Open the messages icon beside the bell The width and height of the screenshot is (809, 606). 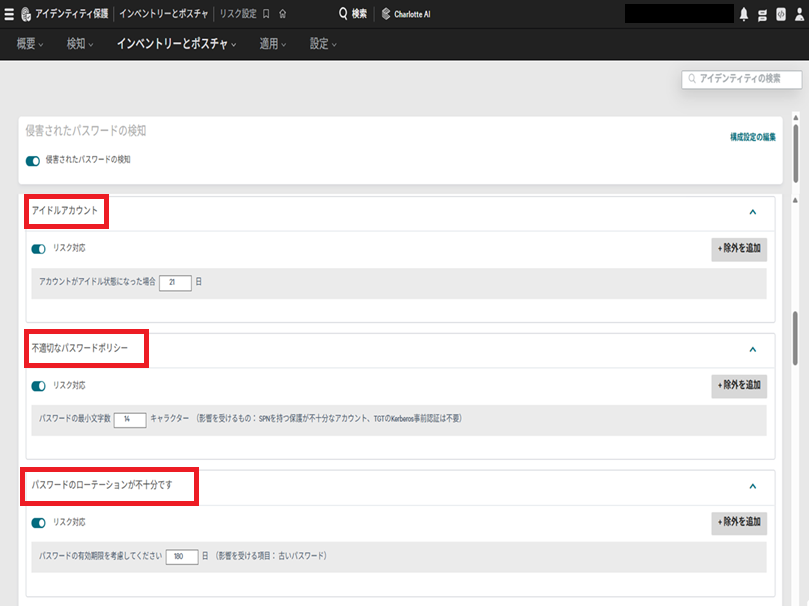(x=762, y=15)
